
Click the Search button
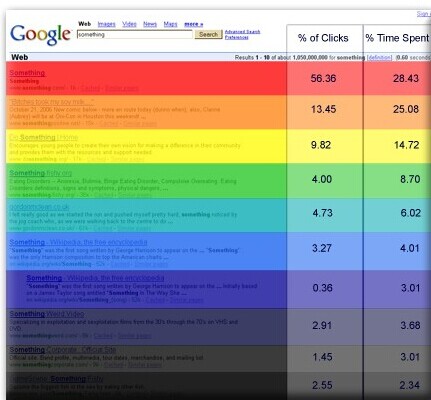208,34
